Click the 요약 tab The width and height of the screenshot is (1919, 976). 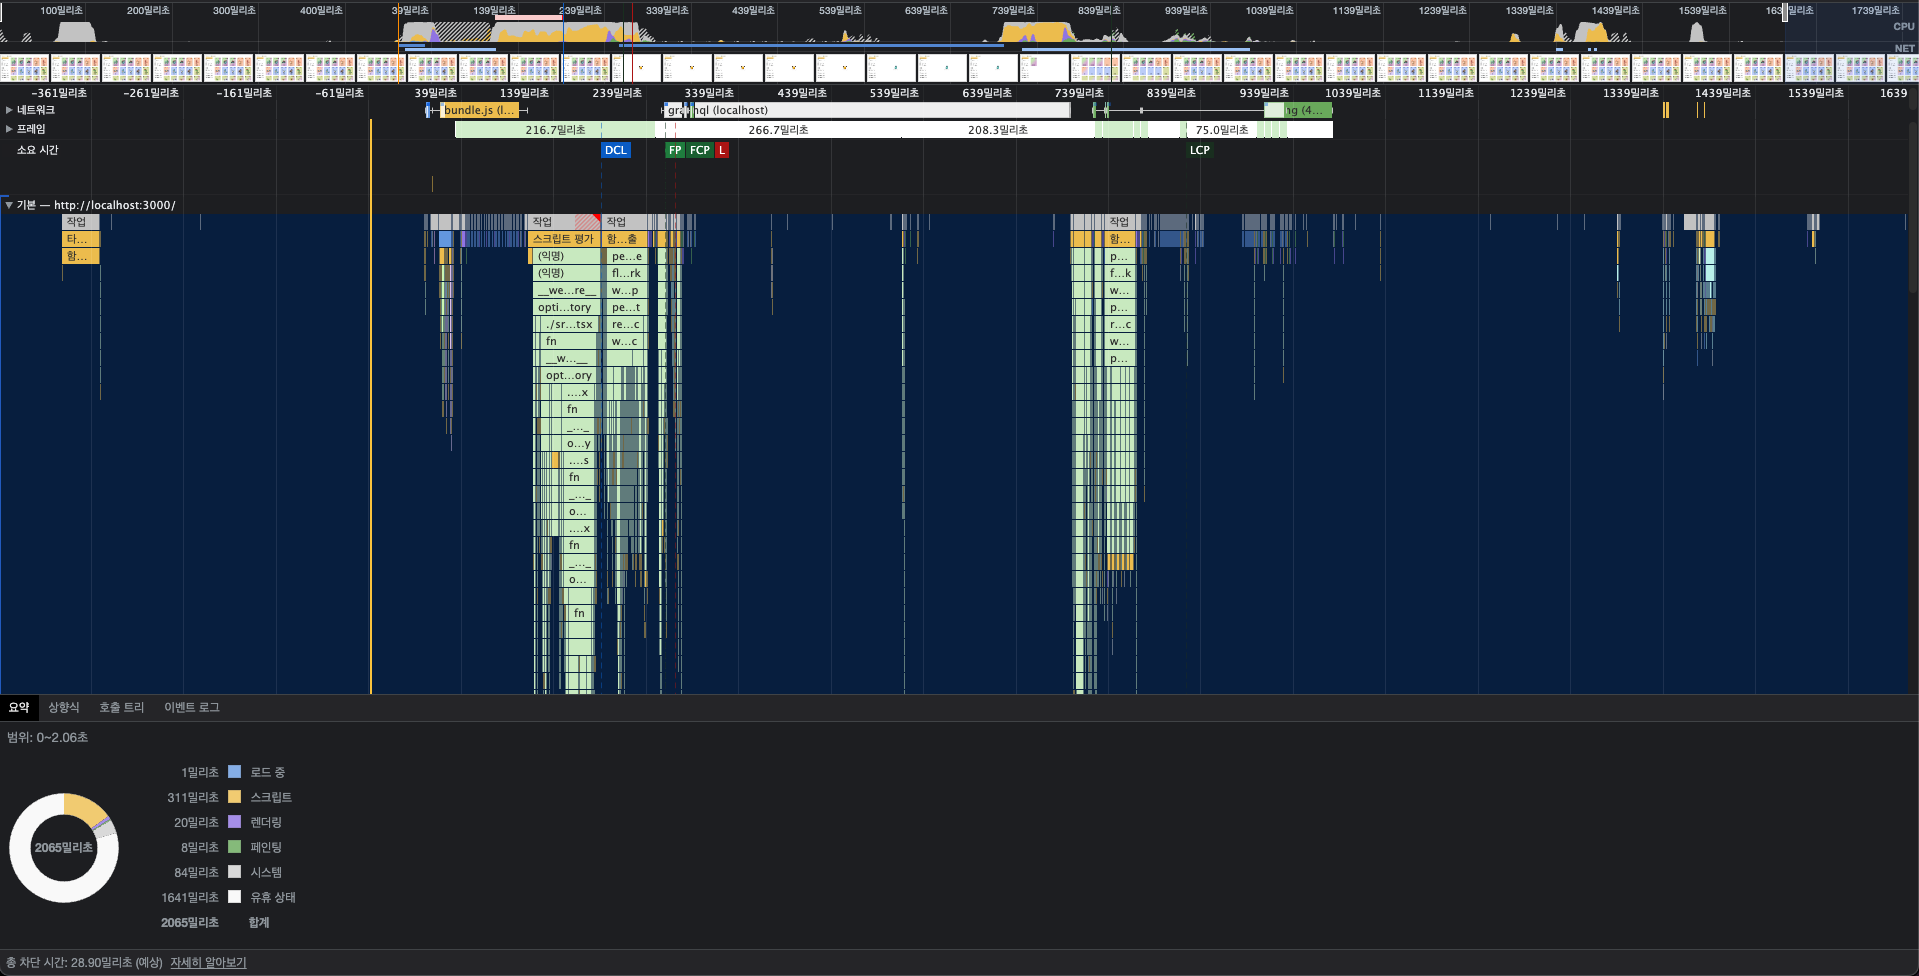pyautogui.click(x=19, y=707)
